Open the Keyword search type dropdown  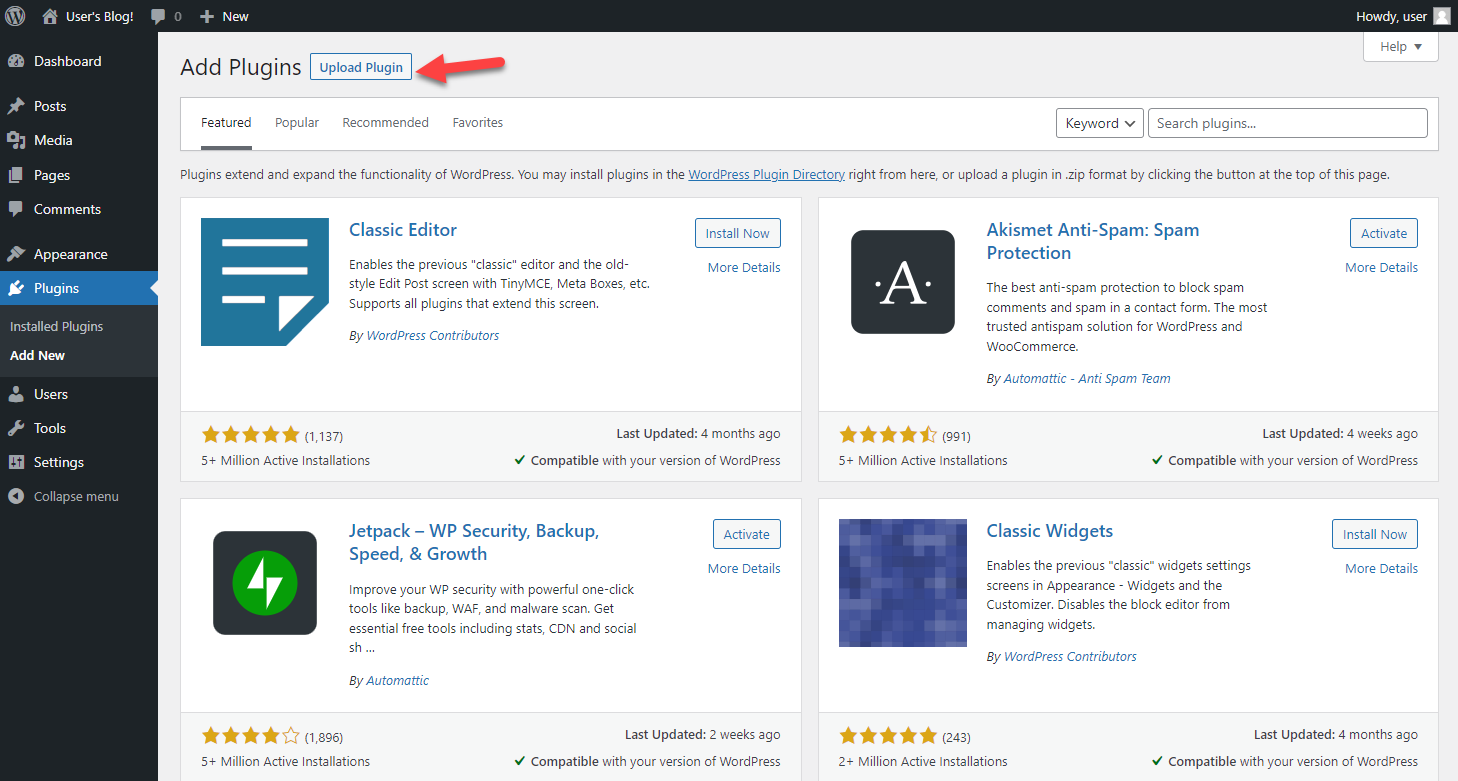click(x=1100, y=123)
